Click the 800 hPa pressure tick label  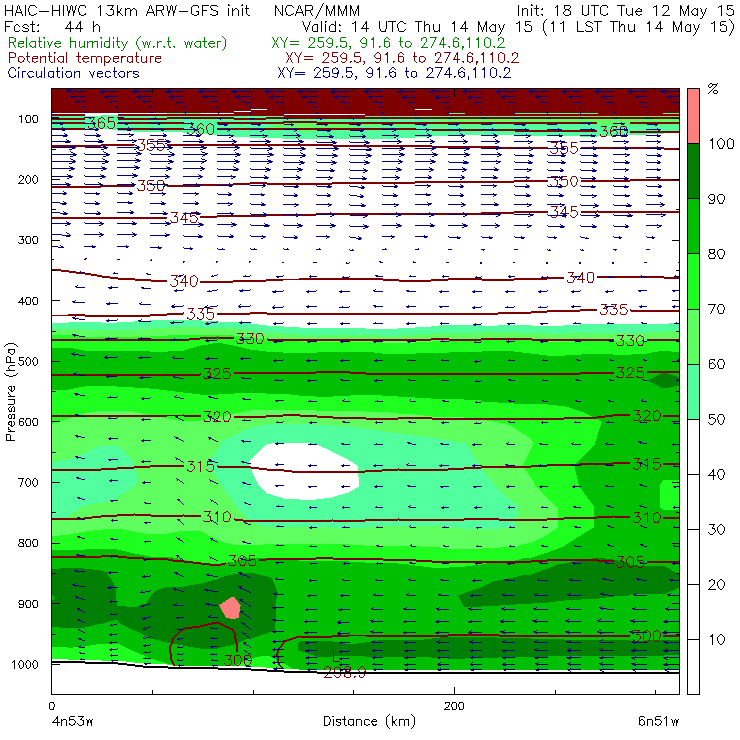click(x=28, y=543)
